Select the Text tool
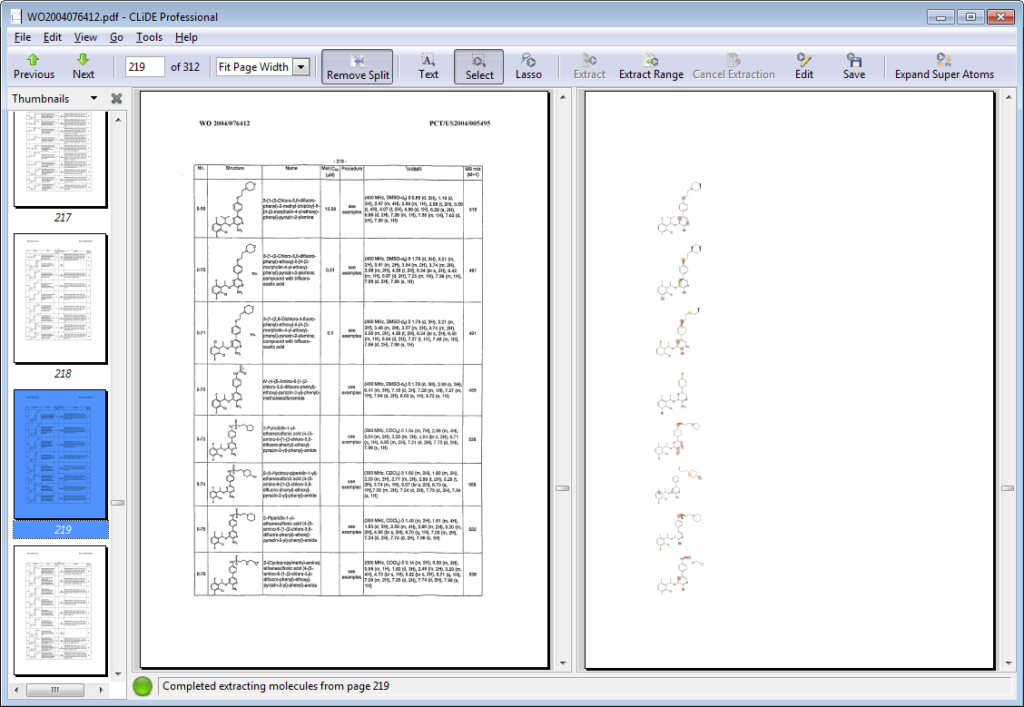Image resolution: width=1024 pixels, height=707 pixels. (428, 66)
